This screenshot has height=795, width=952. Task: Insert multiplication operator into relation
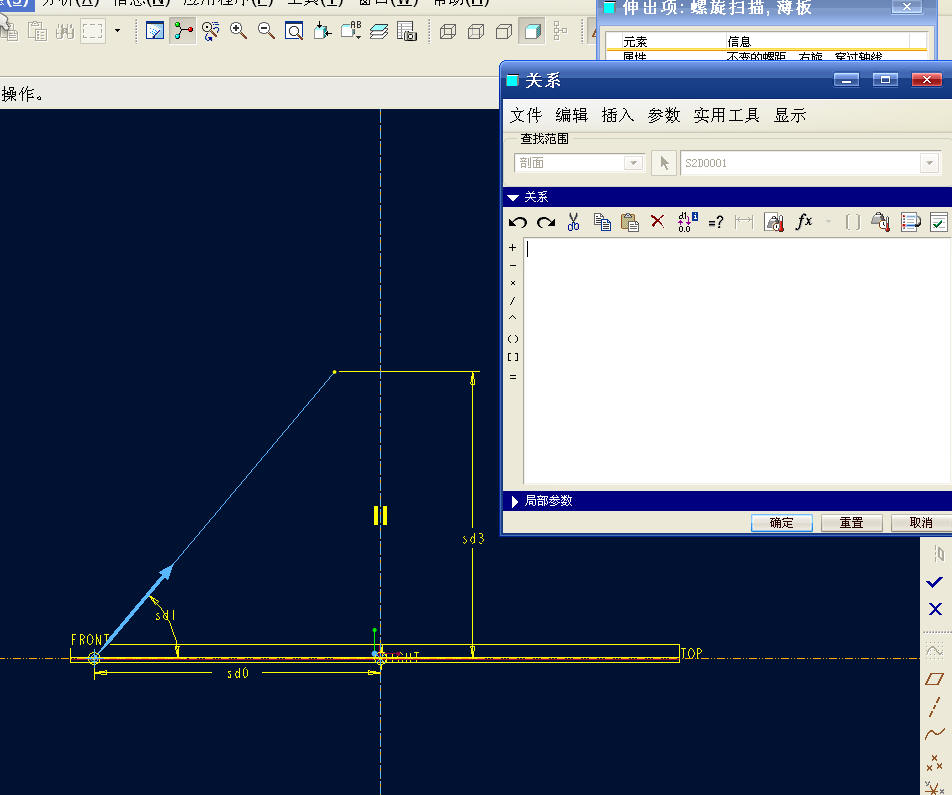[513, 283]
